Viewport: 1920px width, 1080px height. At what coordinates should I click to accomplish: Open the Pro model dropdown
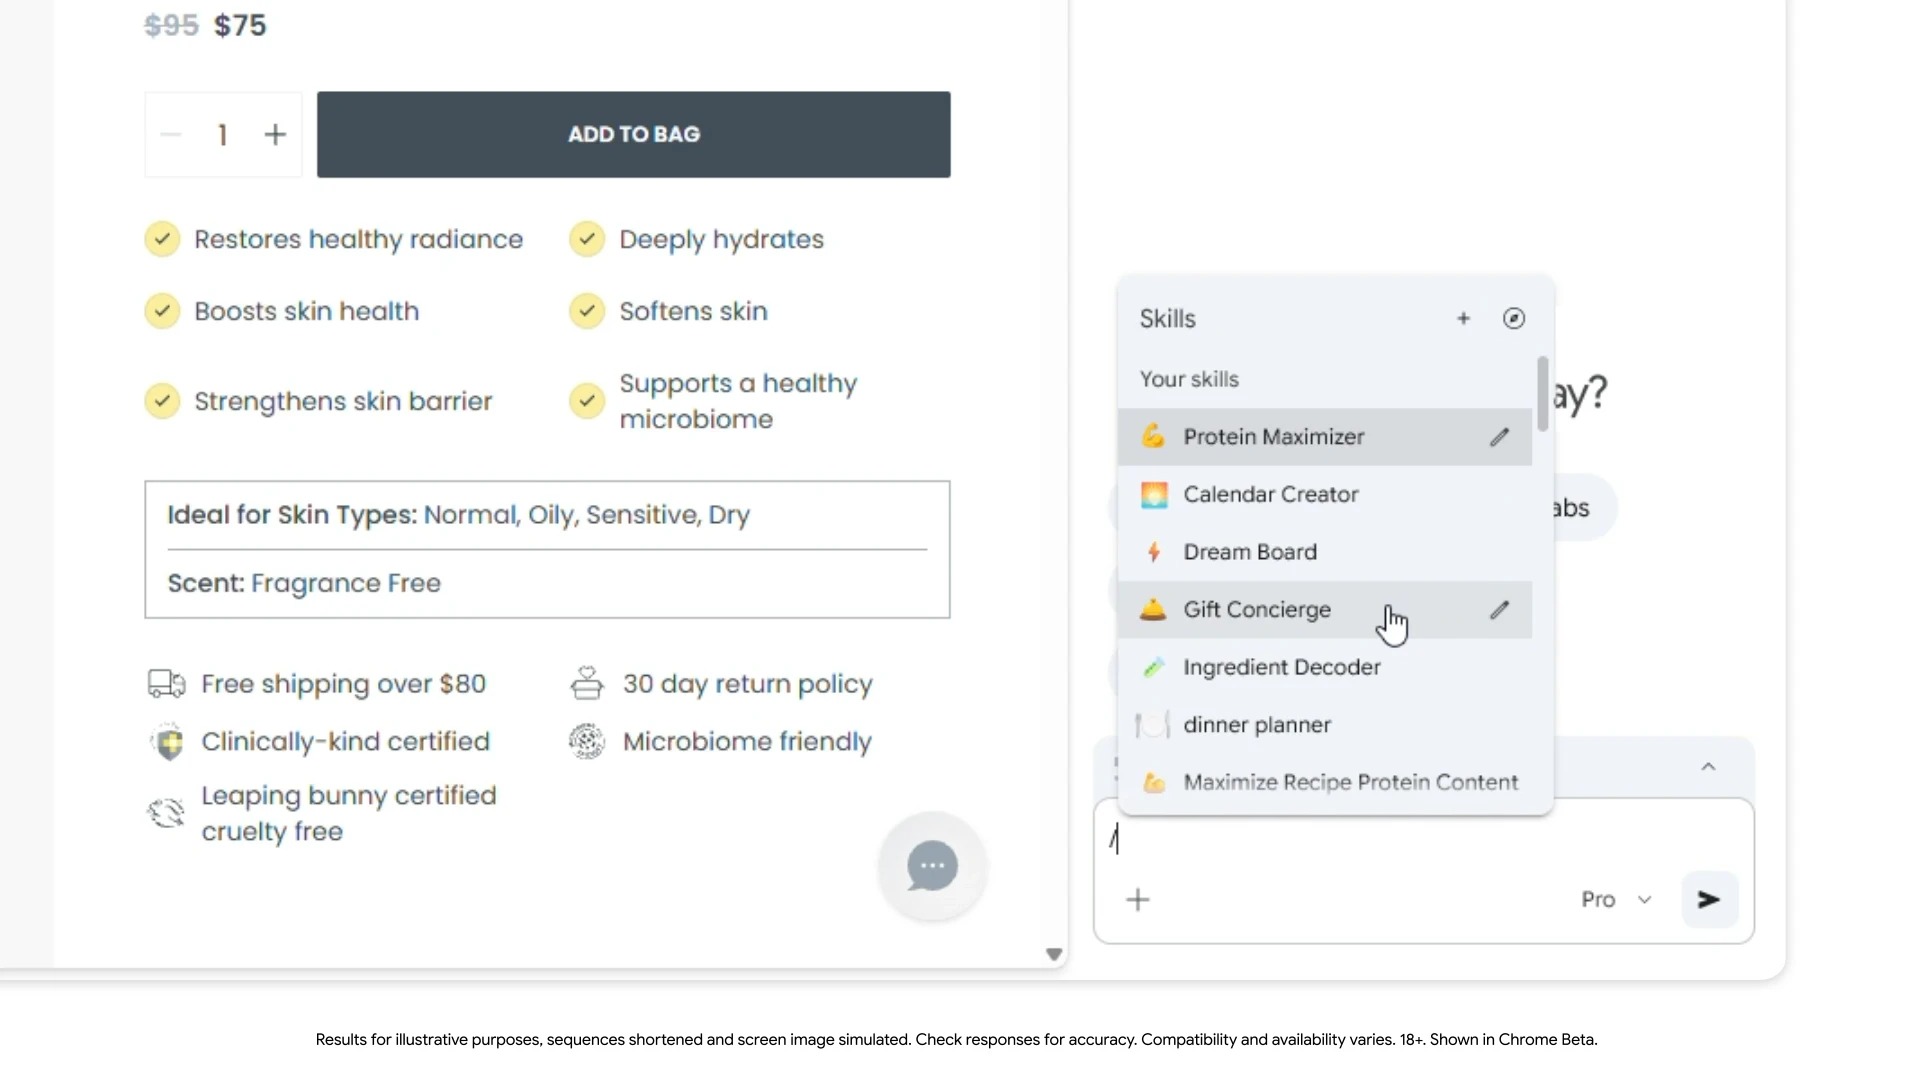point(1614,899)
